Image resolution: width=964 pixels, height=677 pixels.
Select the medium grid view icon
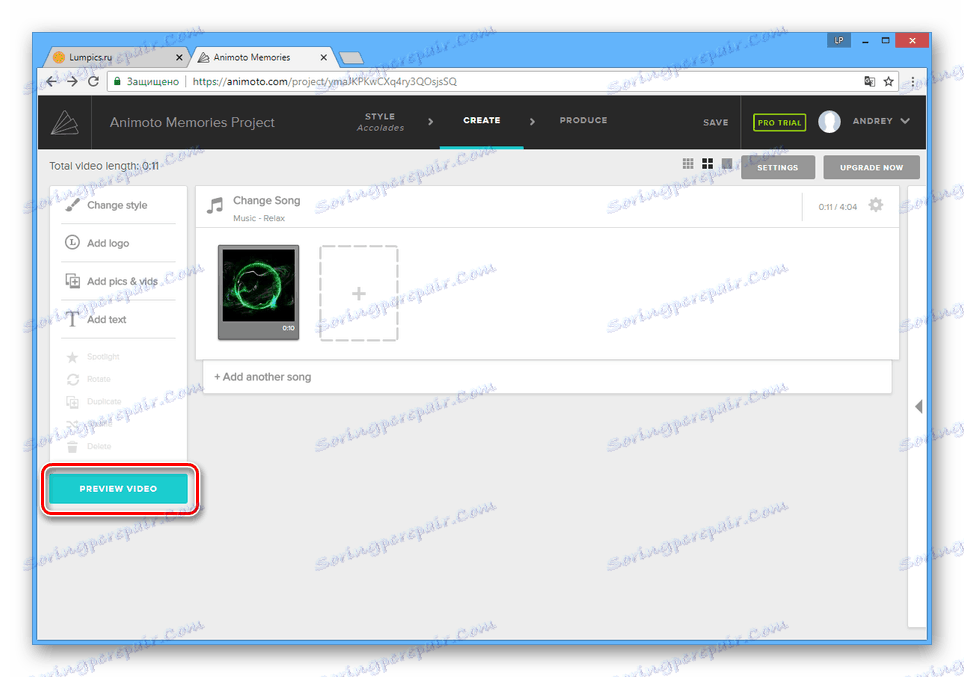[x=708, y=164]
